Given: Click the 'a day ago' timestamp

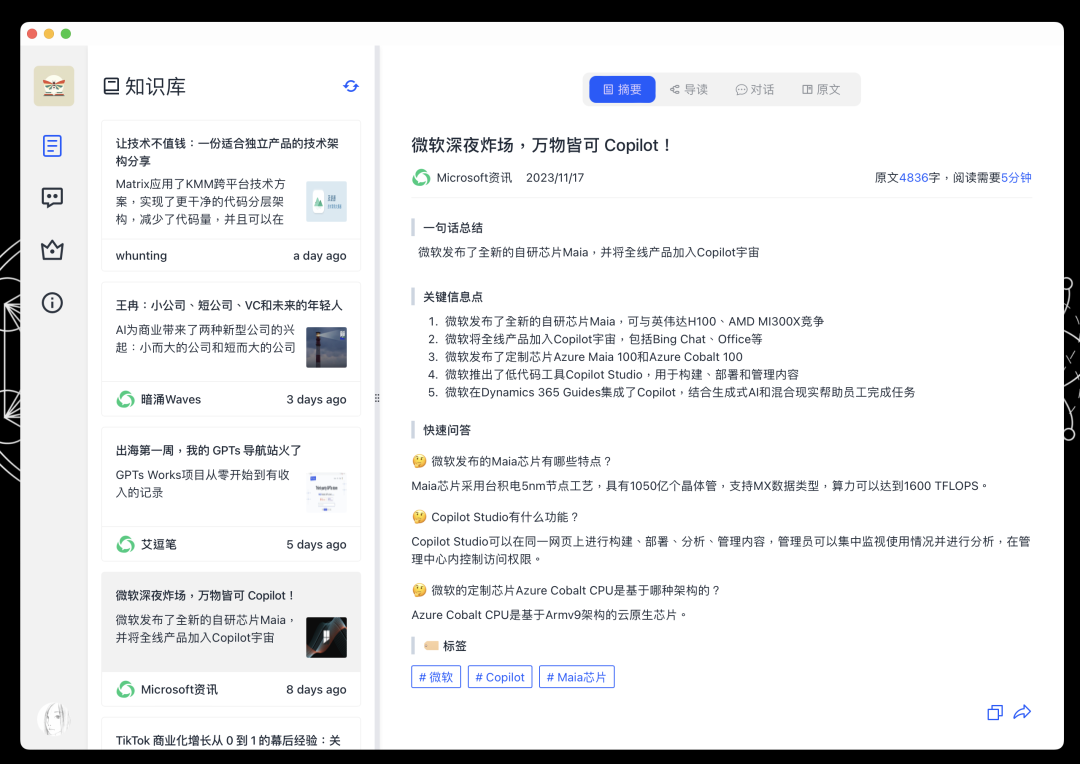Looking at the screenshot, I should [320, 256].
